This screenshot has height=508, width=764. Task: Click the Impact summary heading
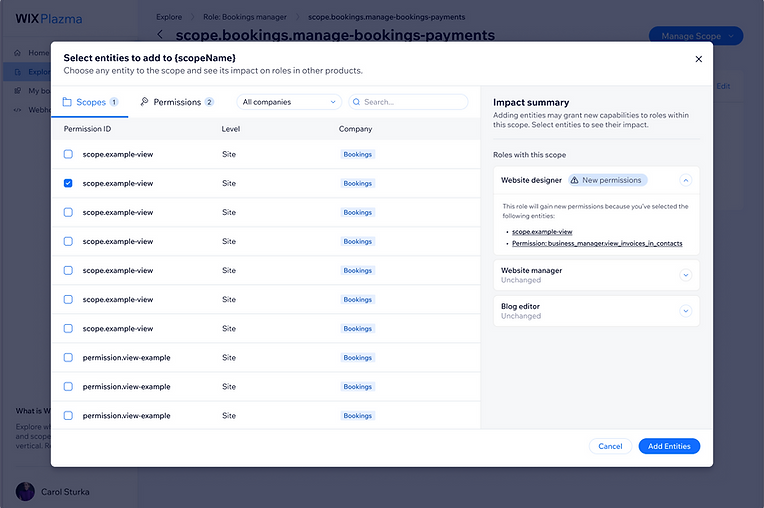pos(531,102)
